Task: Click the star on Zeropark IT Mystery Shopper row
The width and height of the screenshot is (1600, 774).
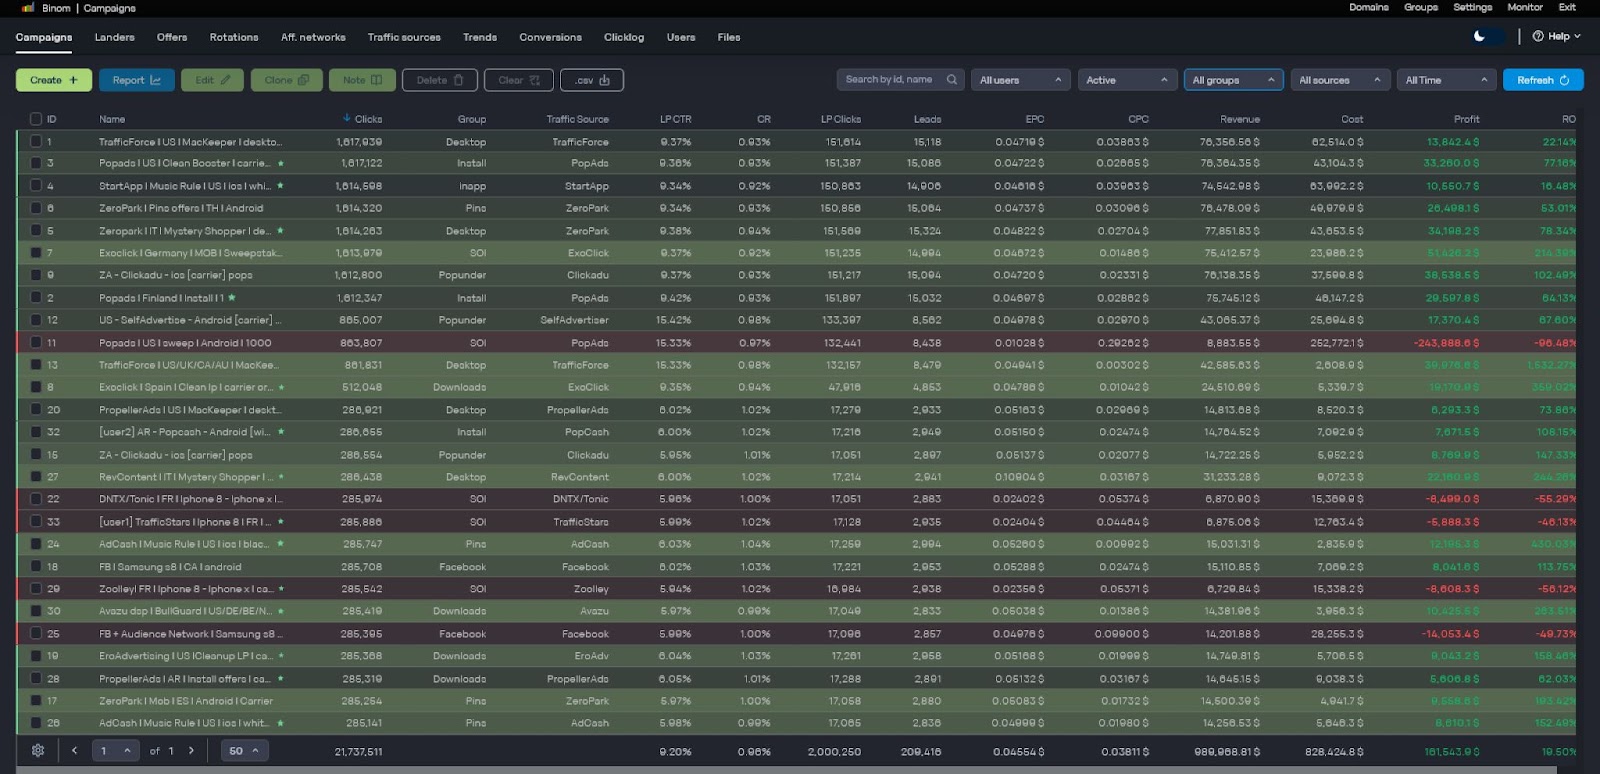Action: coord(280,231)
